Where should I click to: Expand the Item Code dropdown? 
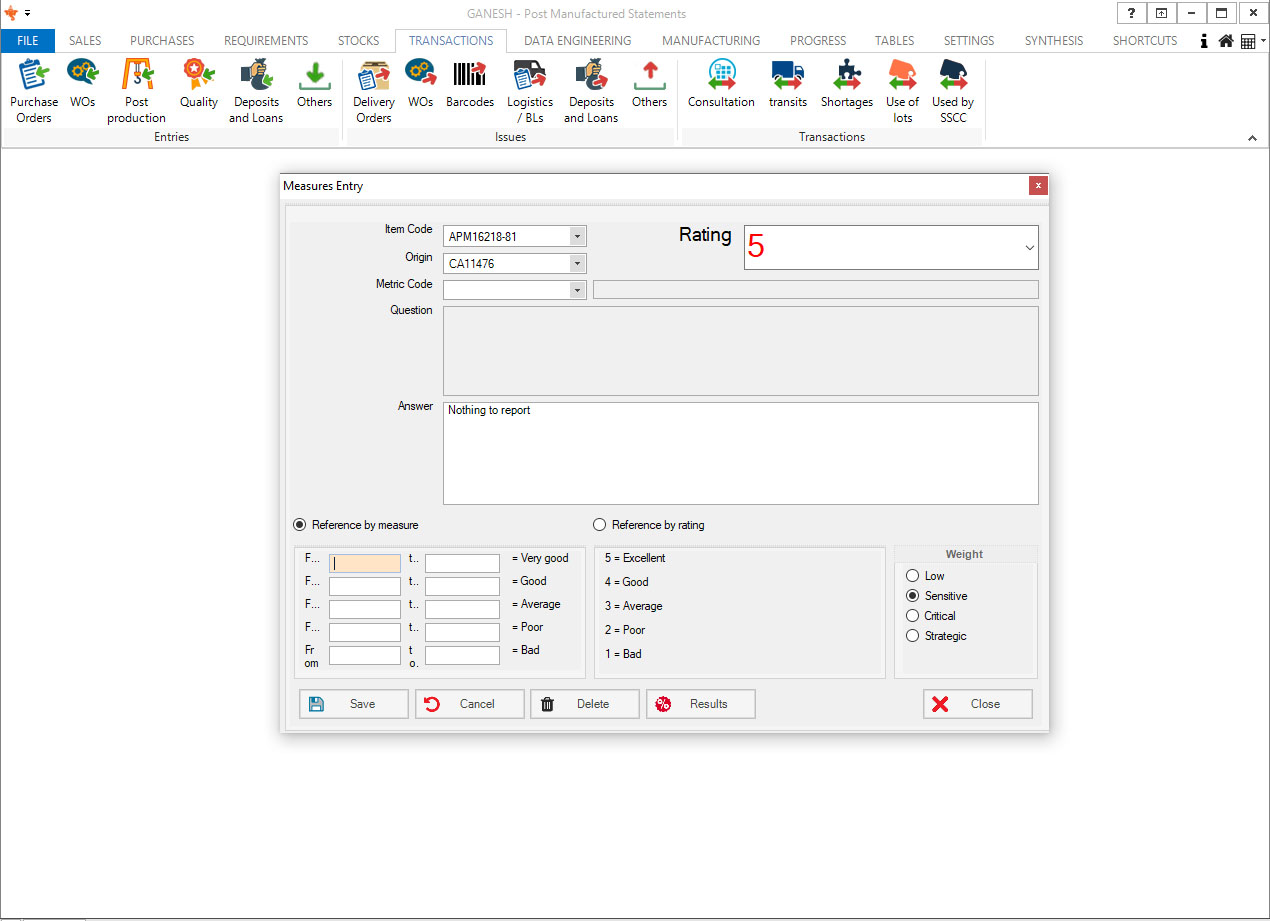577,237
